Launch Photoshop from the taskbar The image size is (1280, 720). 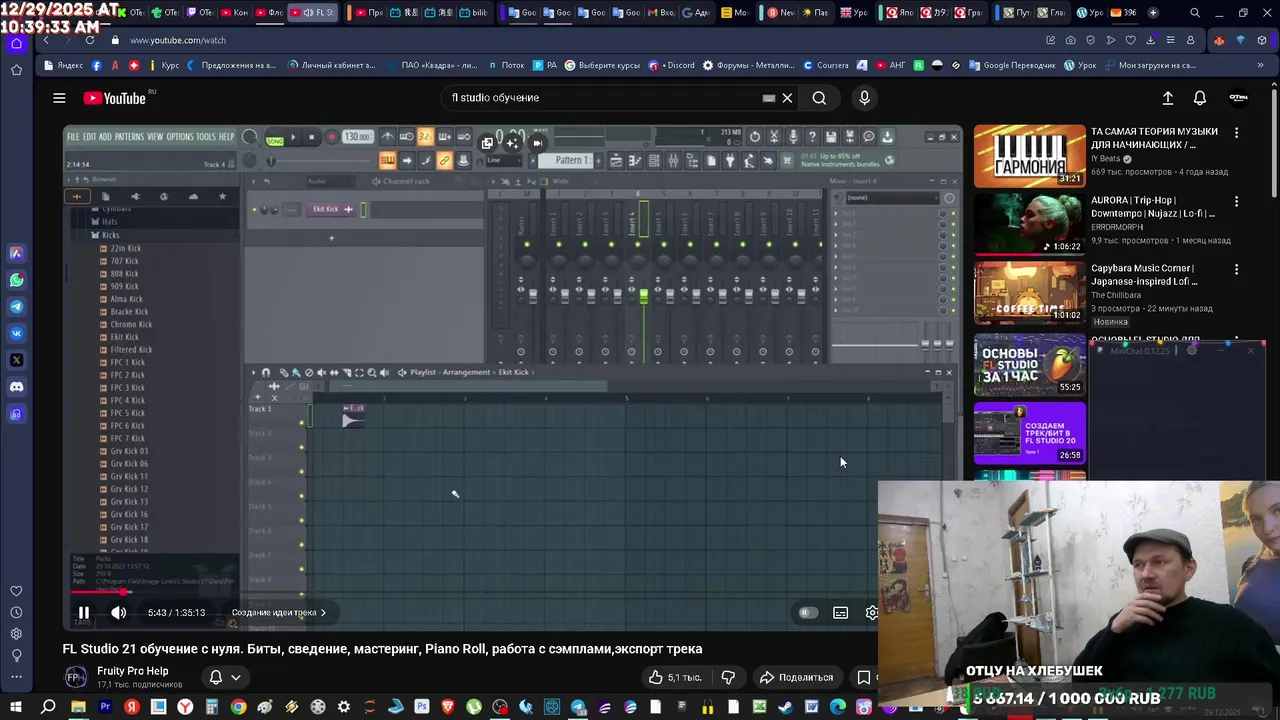click(x=421, y=707)
